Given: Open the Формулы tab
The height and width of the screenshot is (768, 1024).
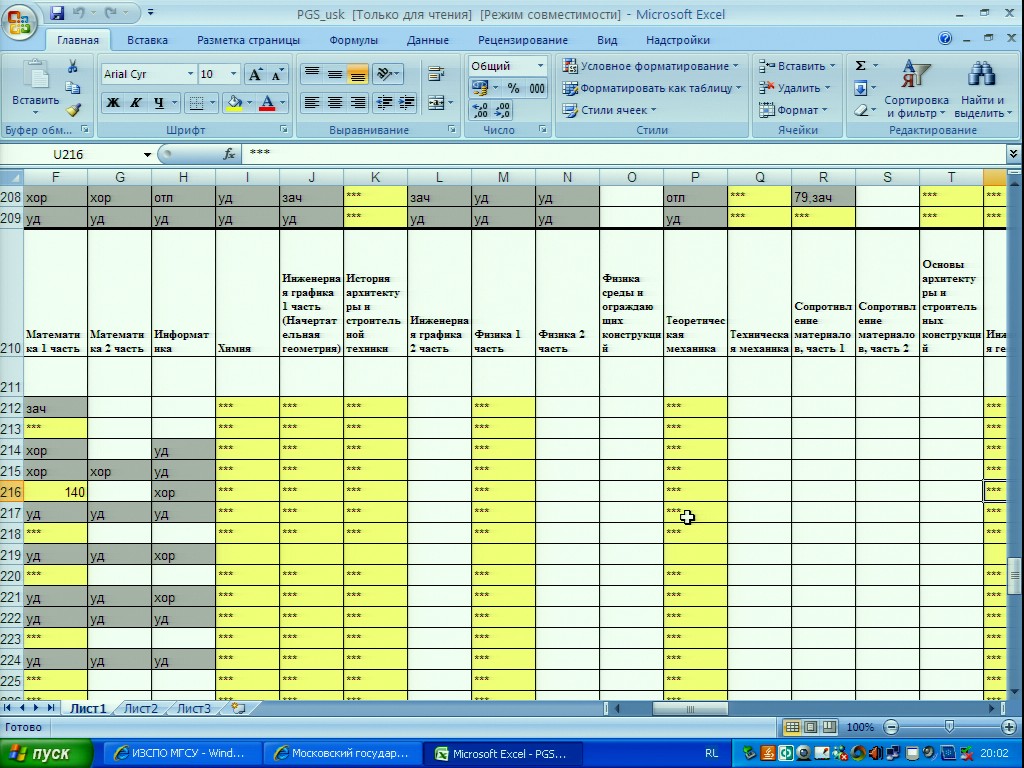Looking at the screenshot, I should coord(353,40).
